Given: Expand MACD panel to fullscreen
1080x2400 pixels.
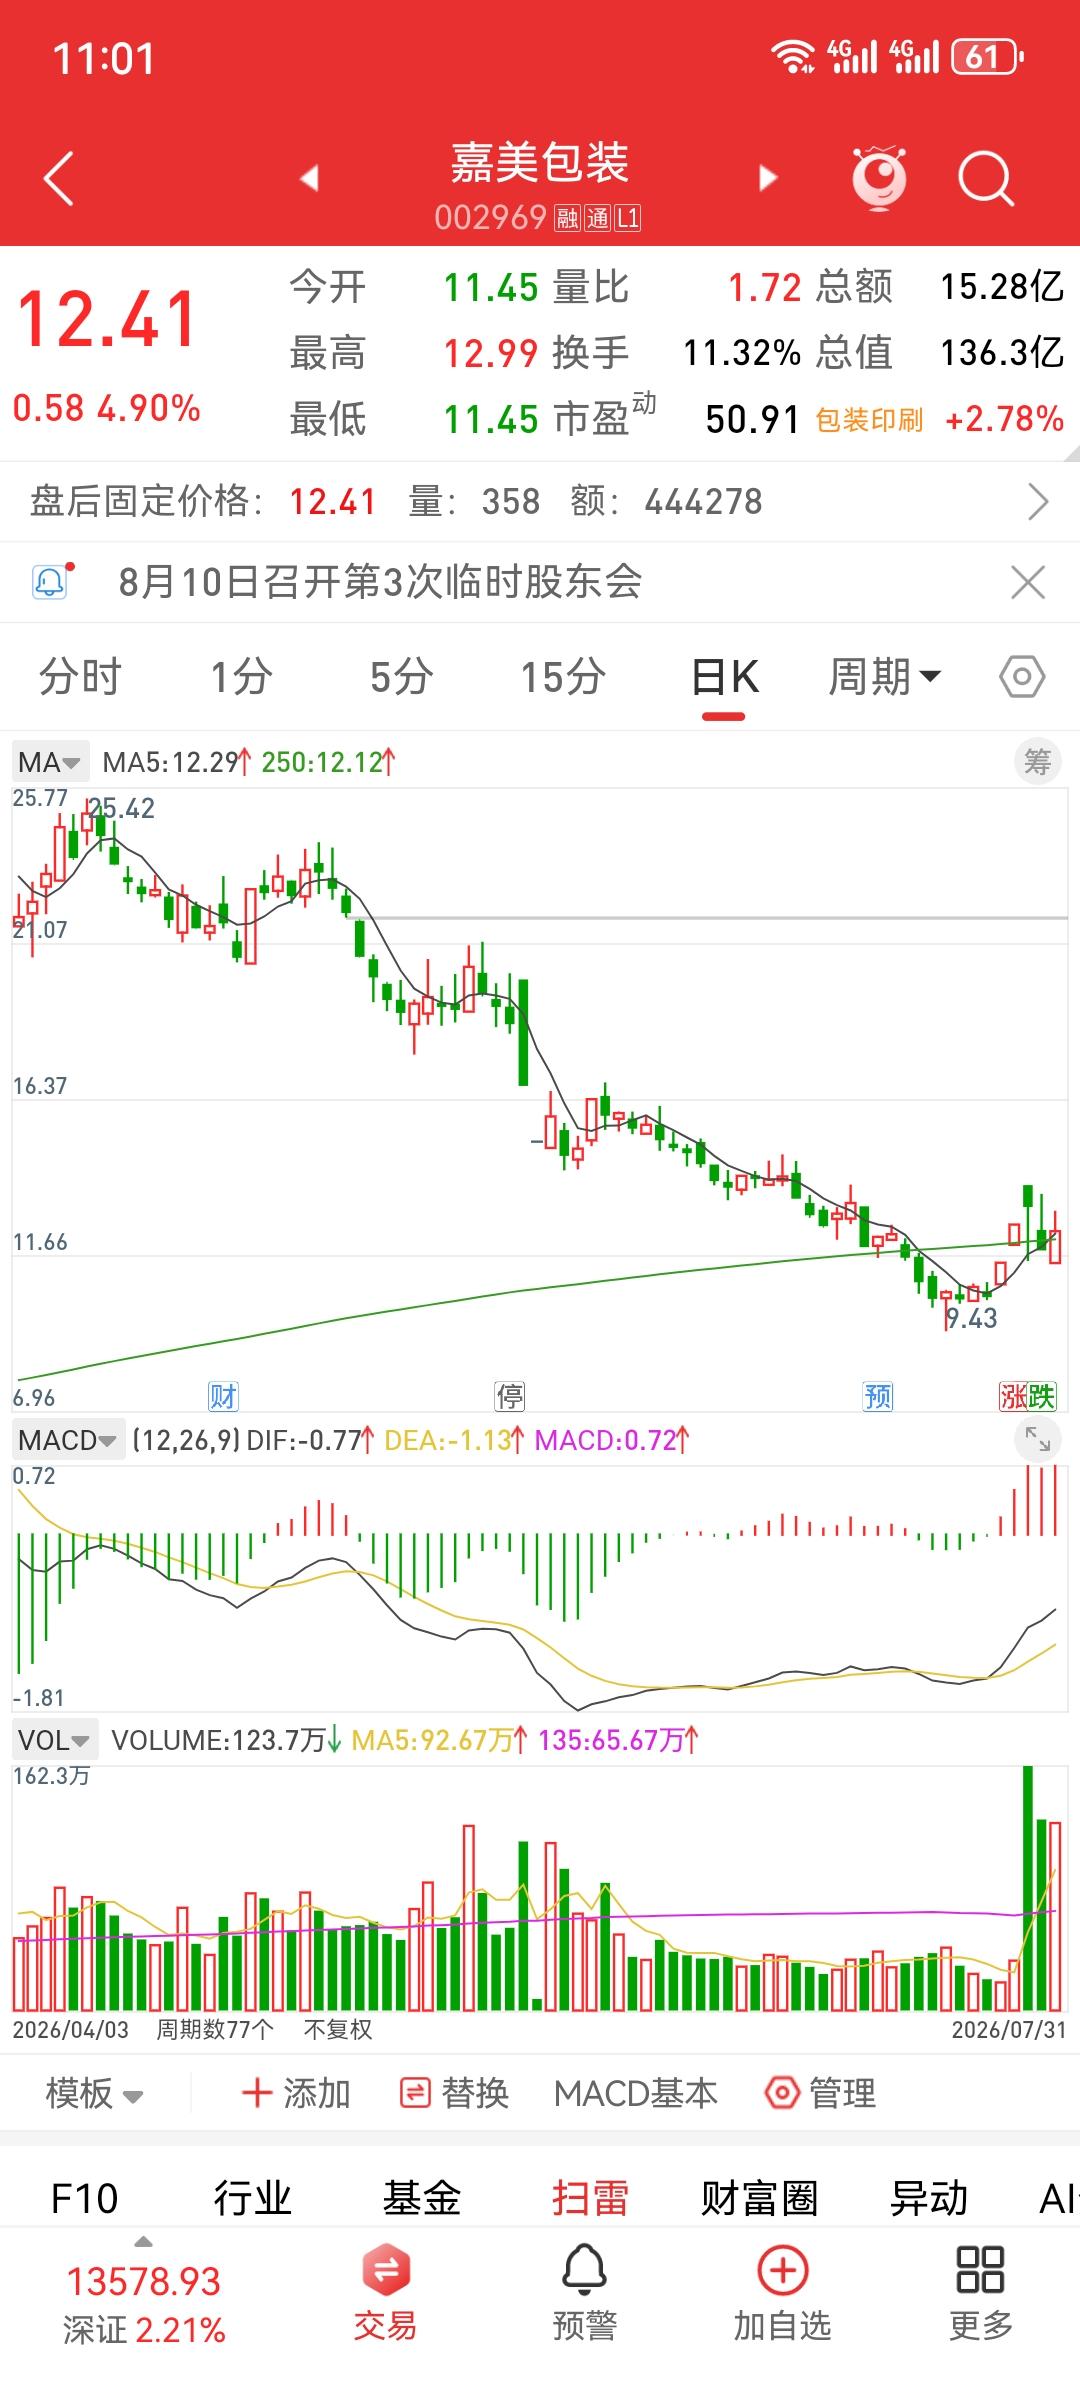Looking at the screenshot, I should (x=1038, y=1439).
